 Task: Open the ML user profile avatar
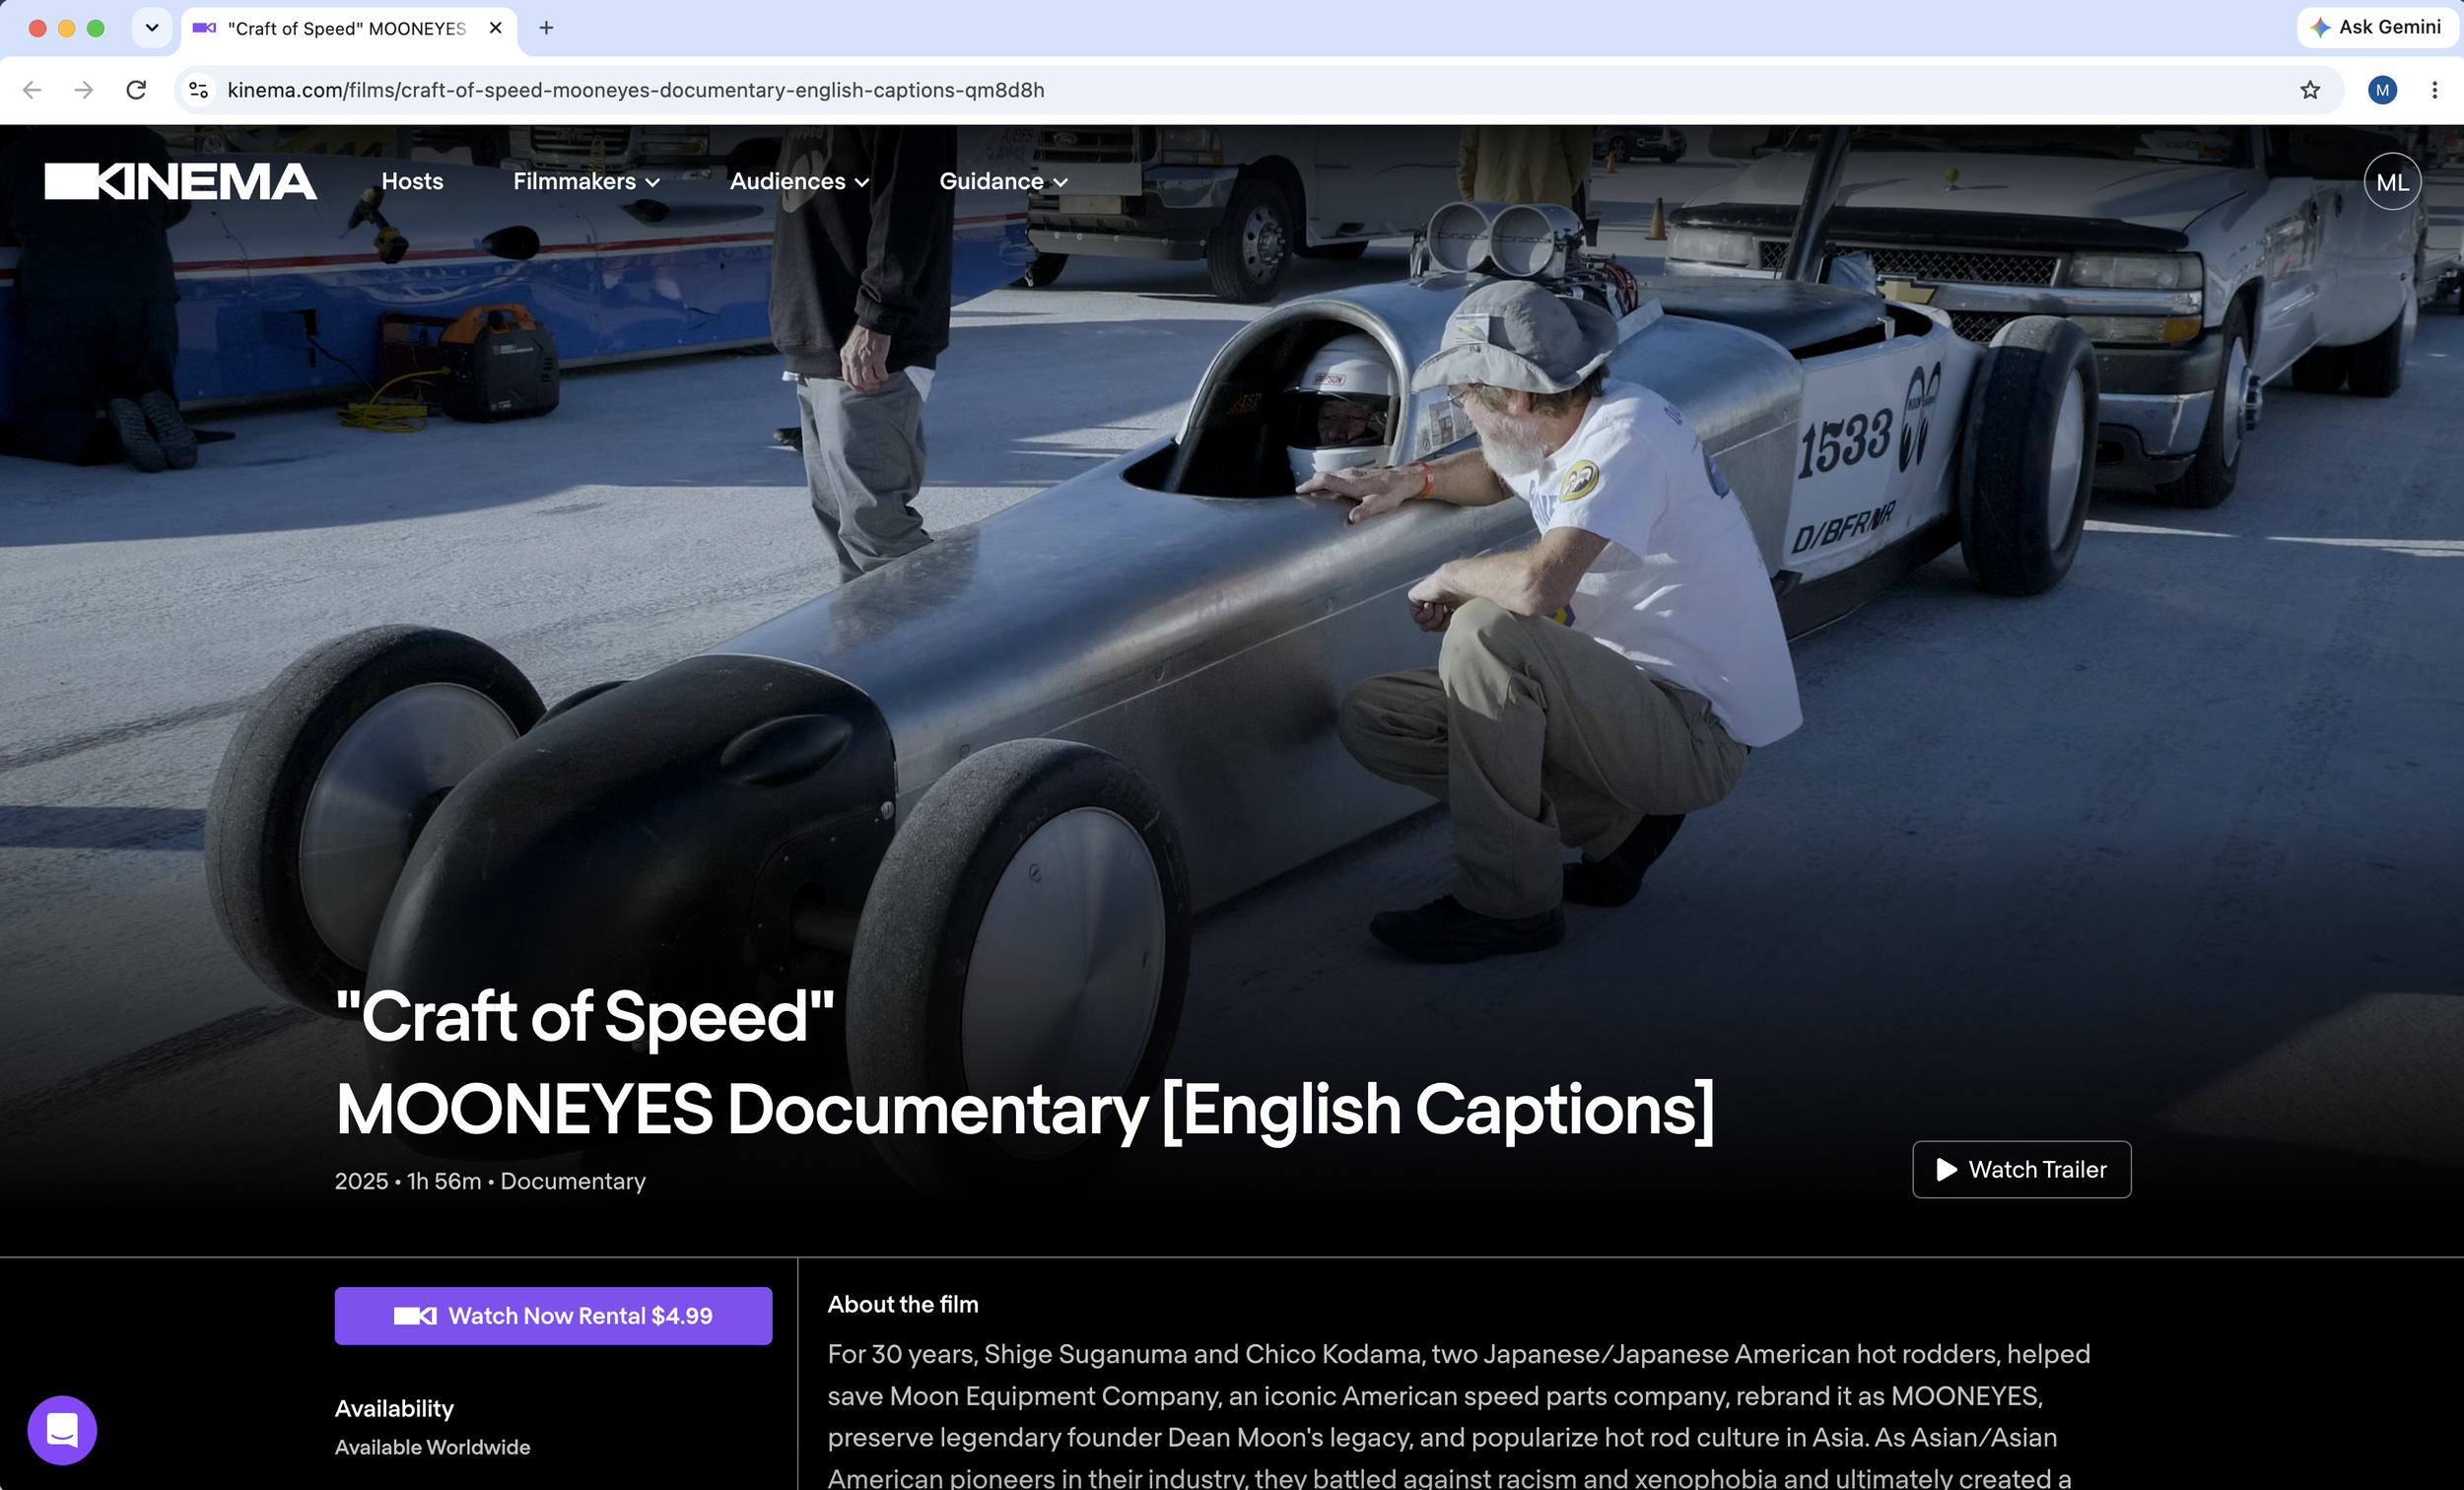[2392, 181]
